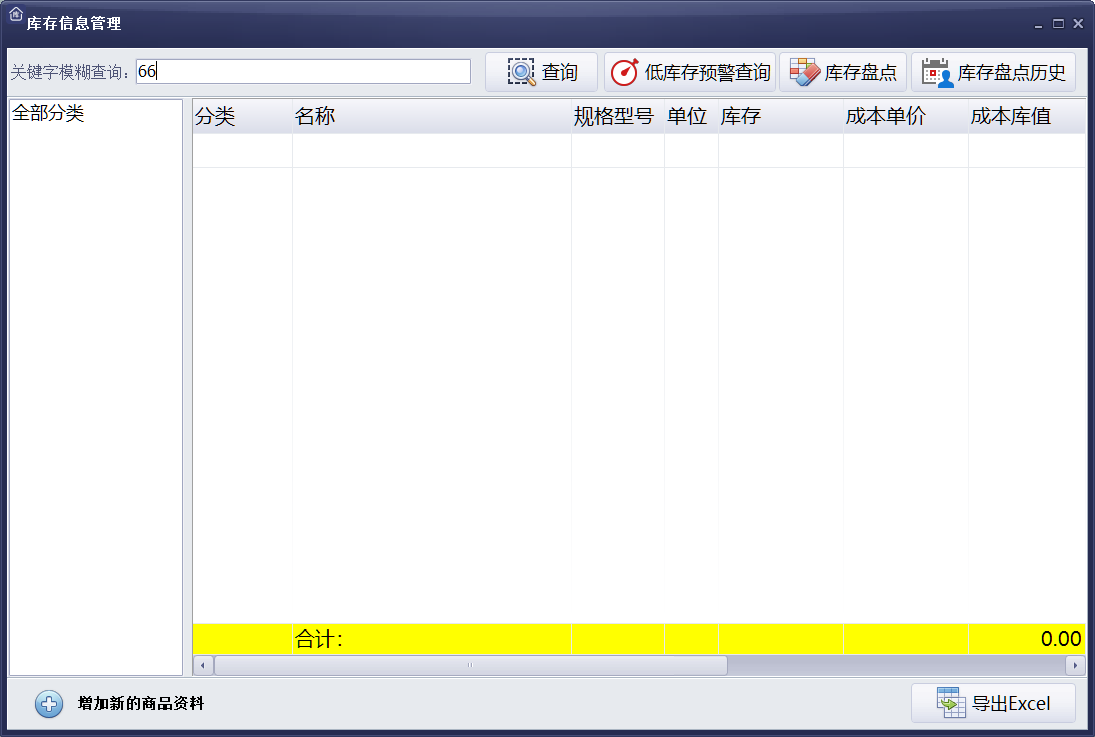Viewport: 1095px width, 737px height.
Task: Open 库存盘点 by its label
Action: coord(860,72)
